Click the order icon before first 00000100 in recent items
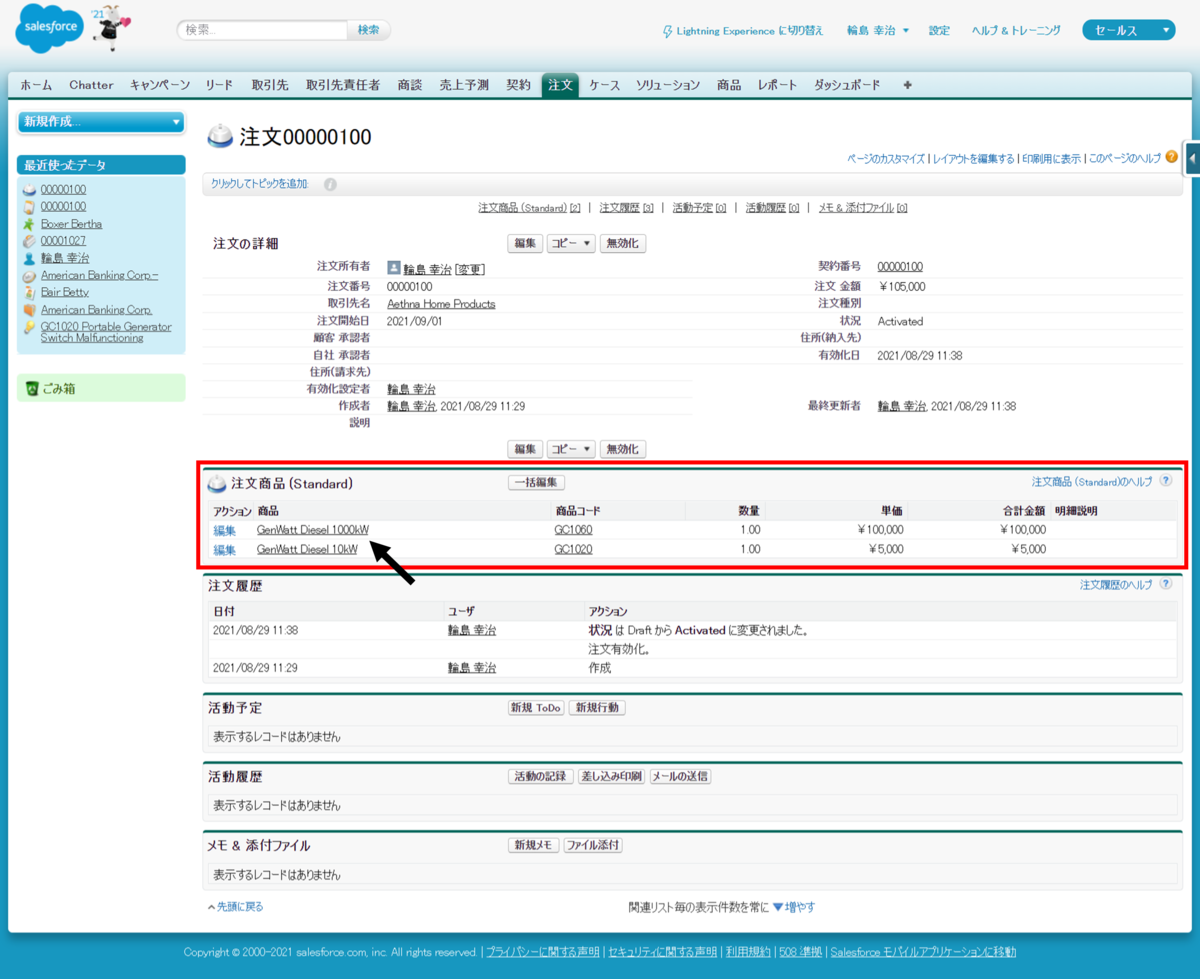This screenshot has height=979, width=1200. click(30, 190)
